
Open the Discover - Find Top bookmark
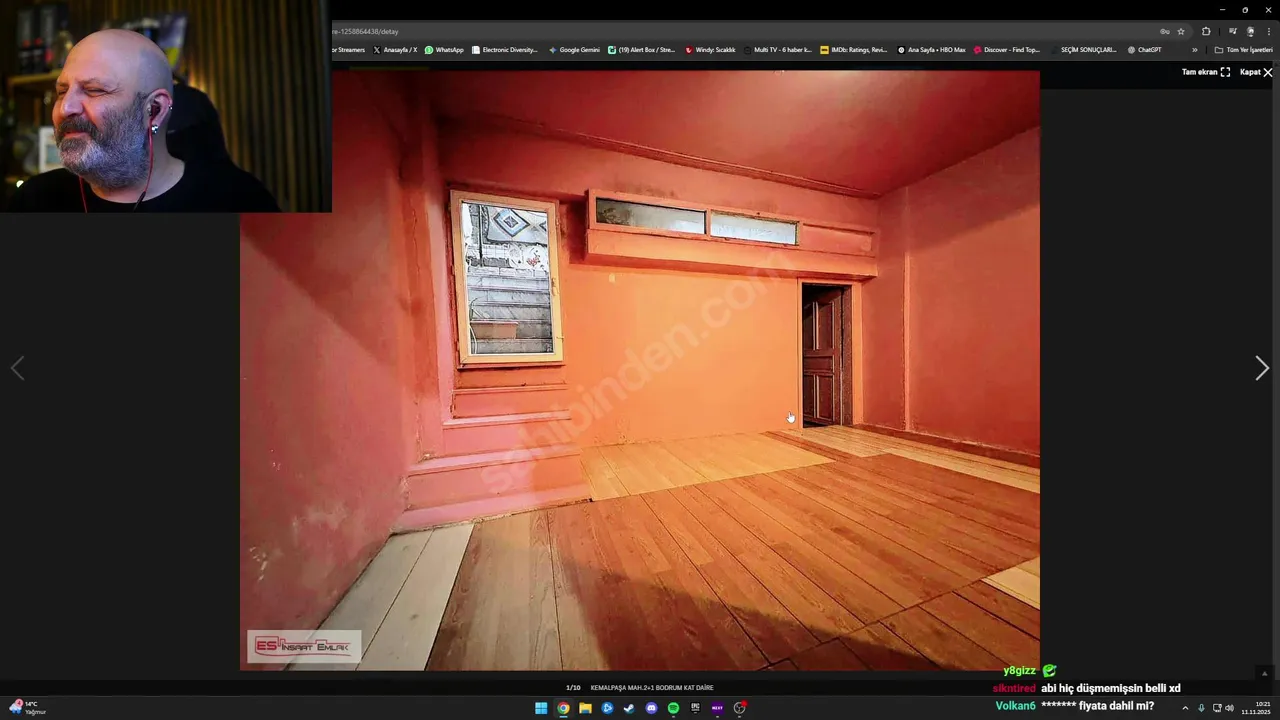1008,49
